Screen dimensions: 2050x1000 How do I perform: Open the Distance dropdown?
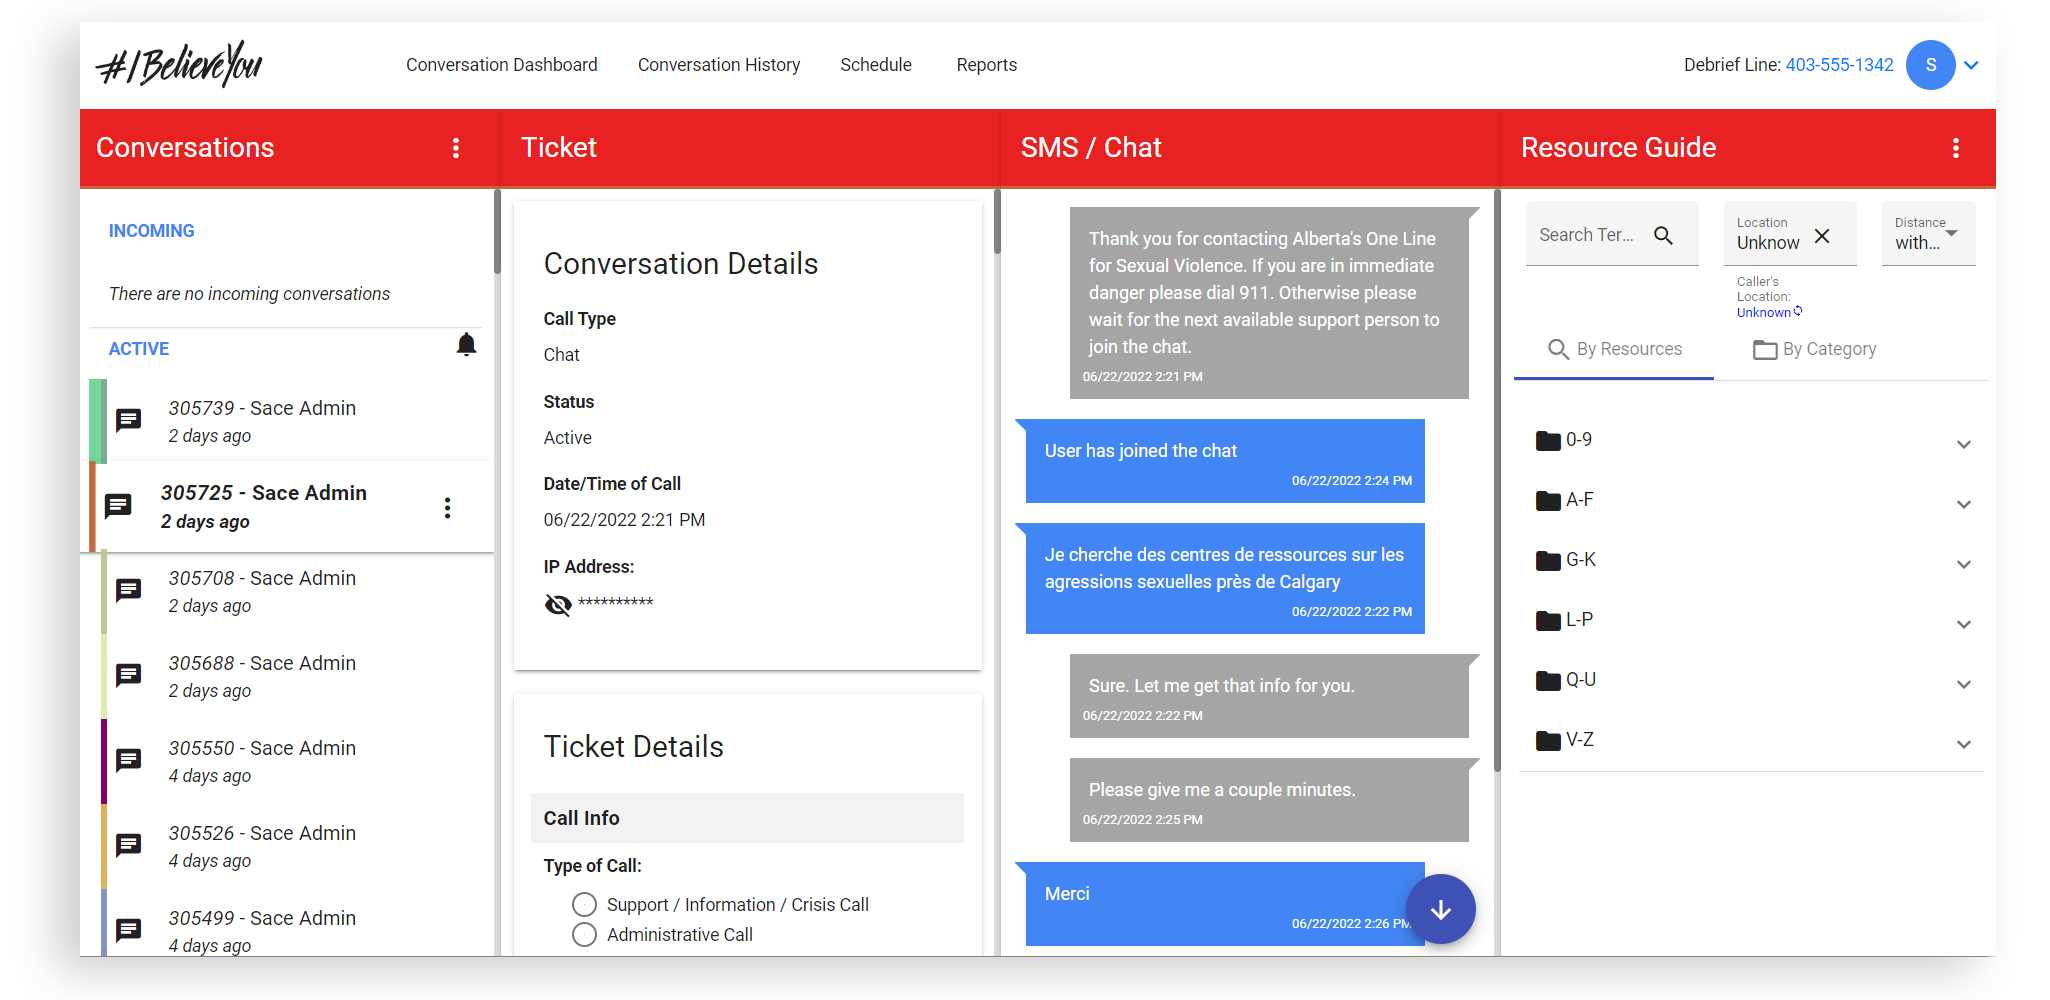coord(1928,234)
